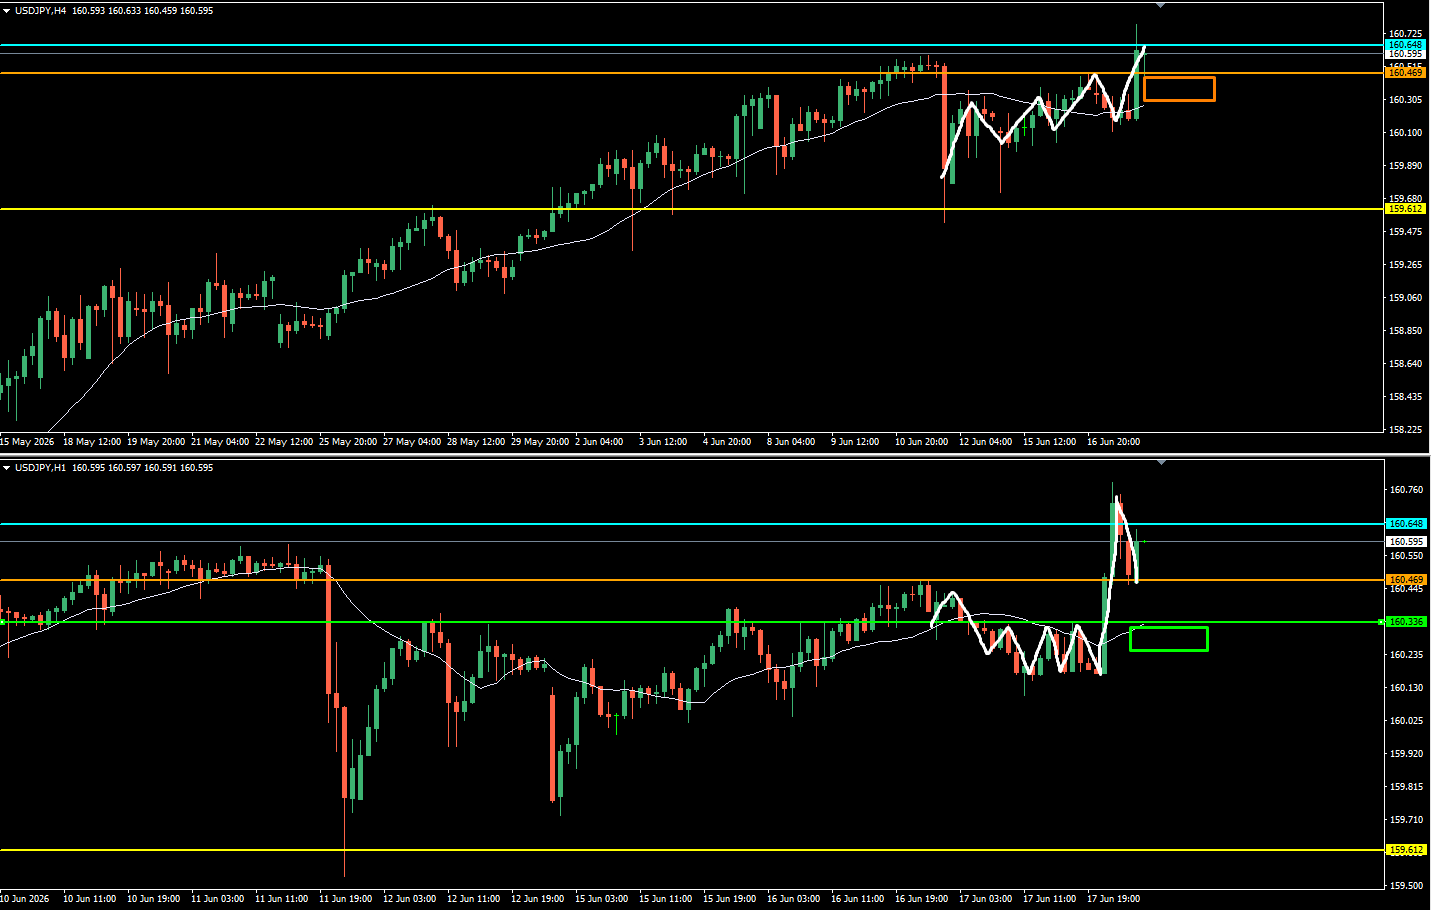Click the 15 Jun 03:00 time label
Viewport: 1431px width, 910px height.
[602, 899]
